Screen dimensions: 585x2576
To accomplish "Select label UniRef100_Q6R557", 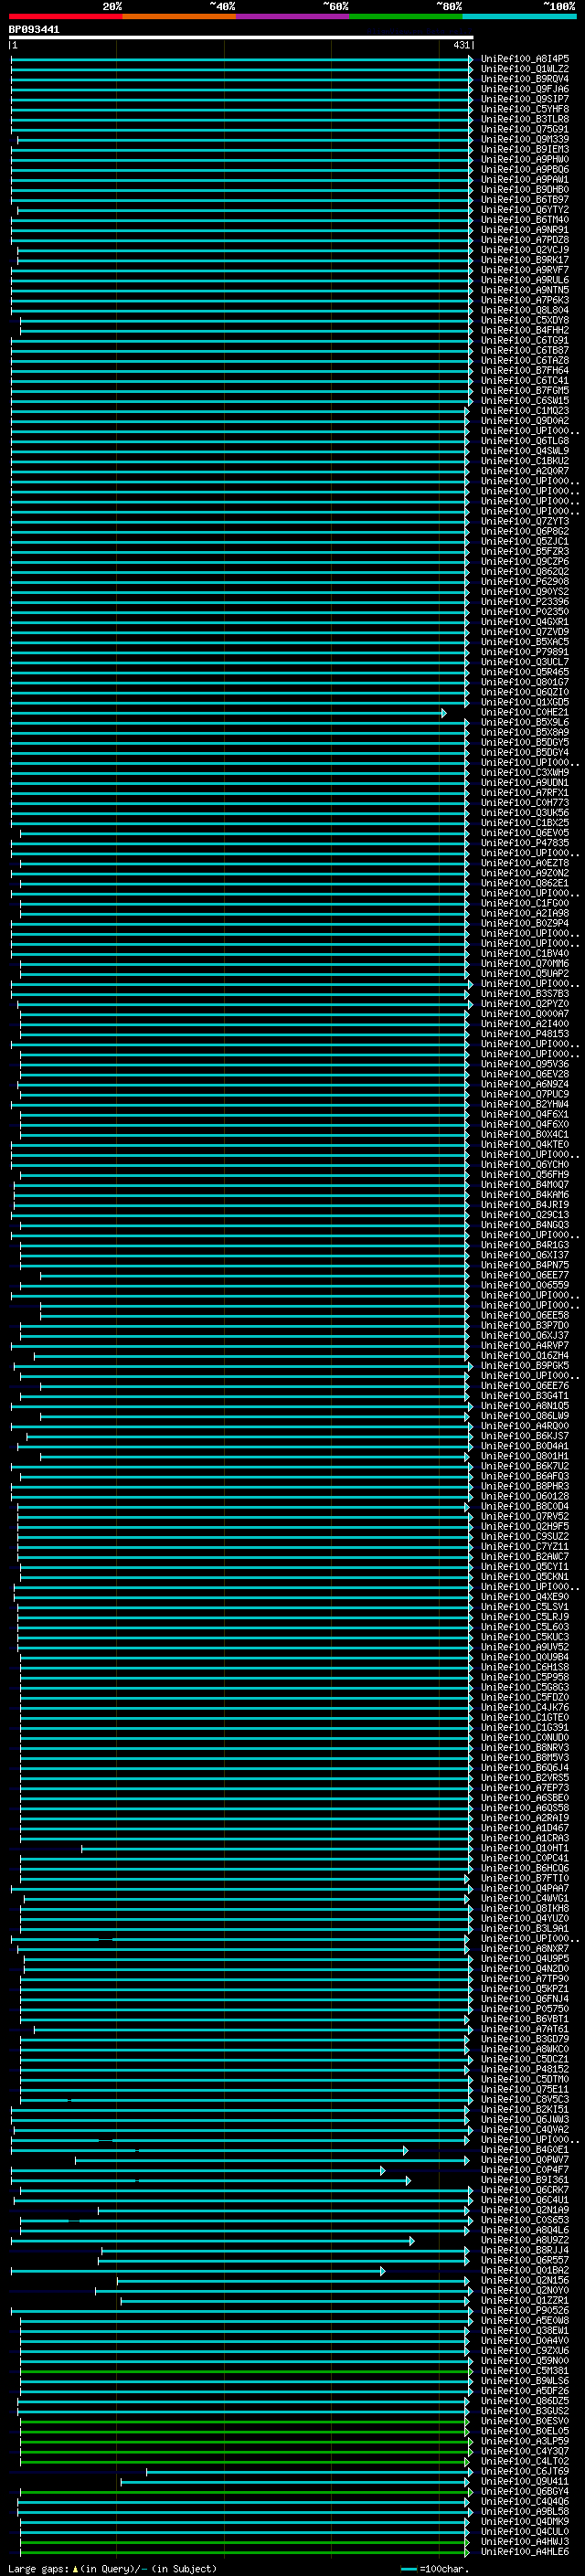I will point(524,2261).
